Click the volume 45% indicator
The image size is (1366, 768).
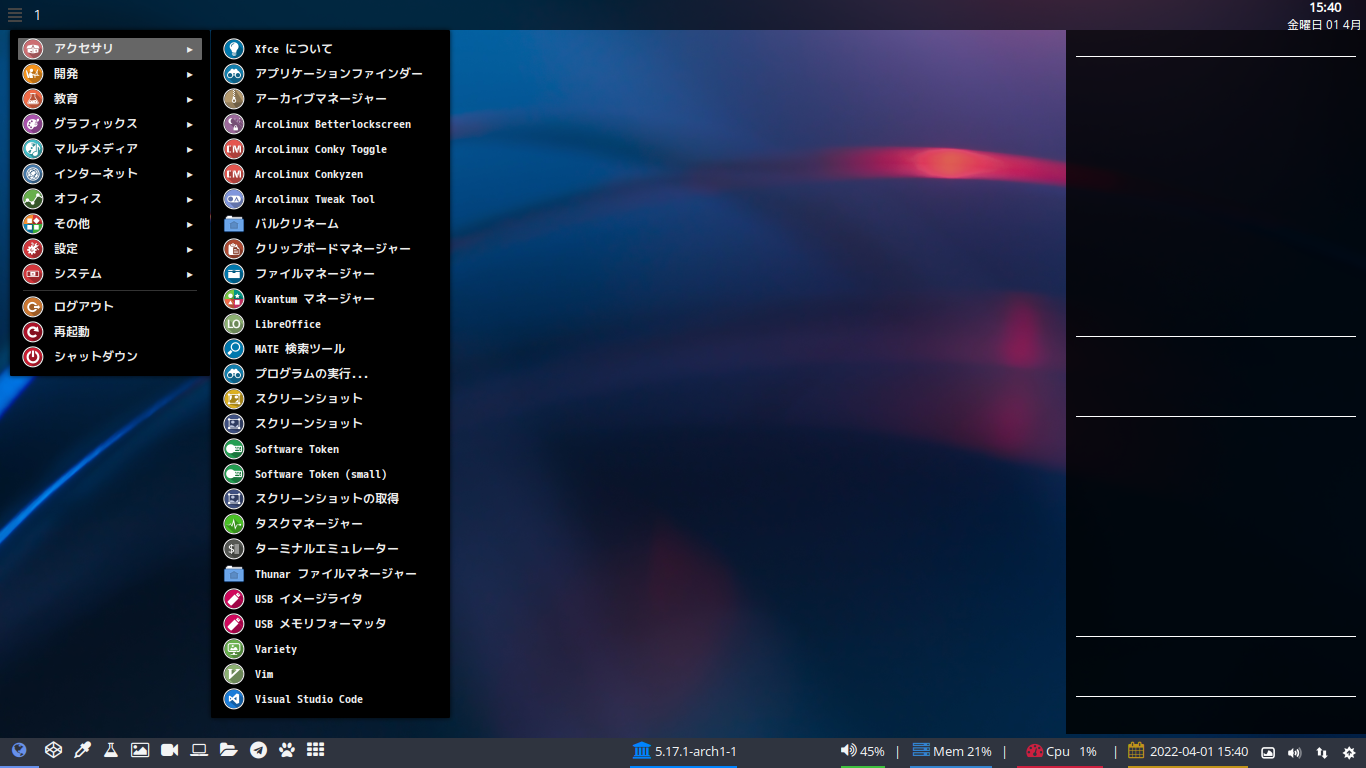[862, 751]
